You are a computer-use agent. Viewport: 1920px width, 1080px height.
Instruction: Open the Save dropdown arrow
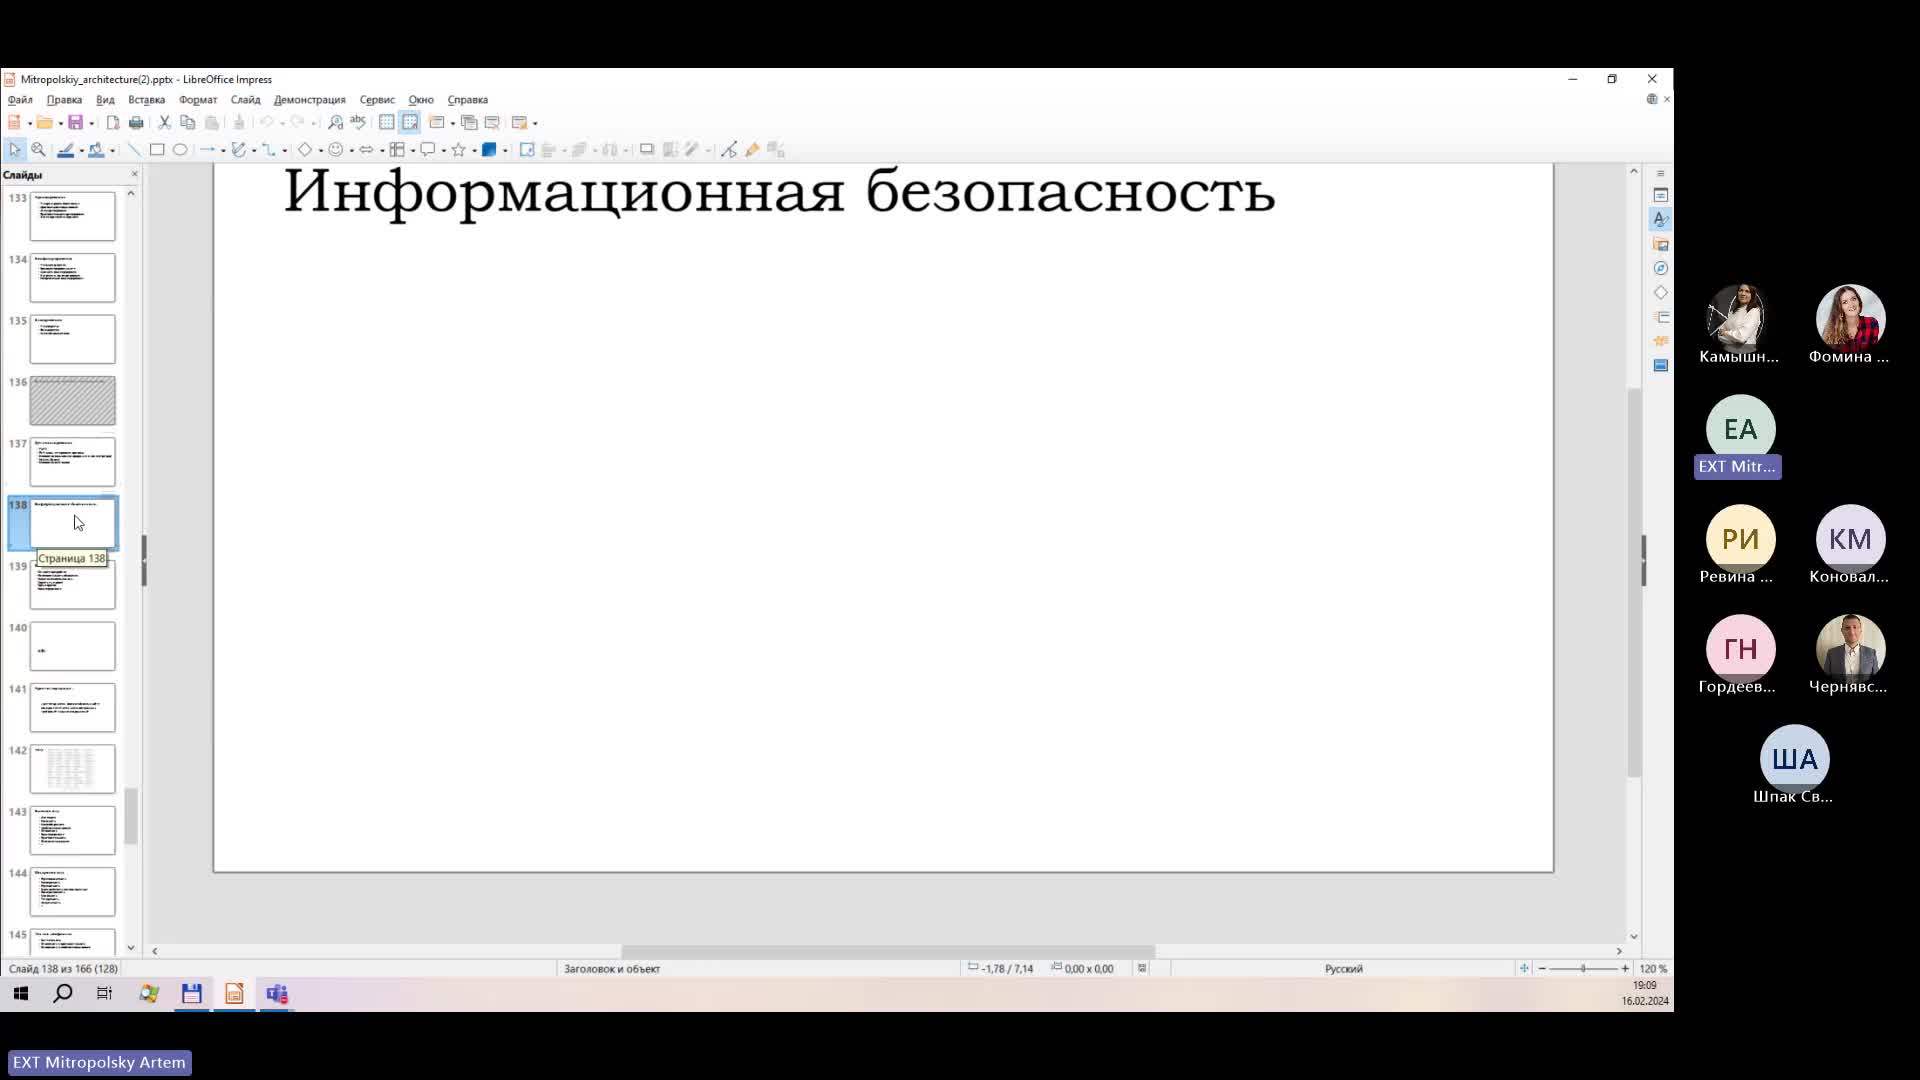[91, 124]
